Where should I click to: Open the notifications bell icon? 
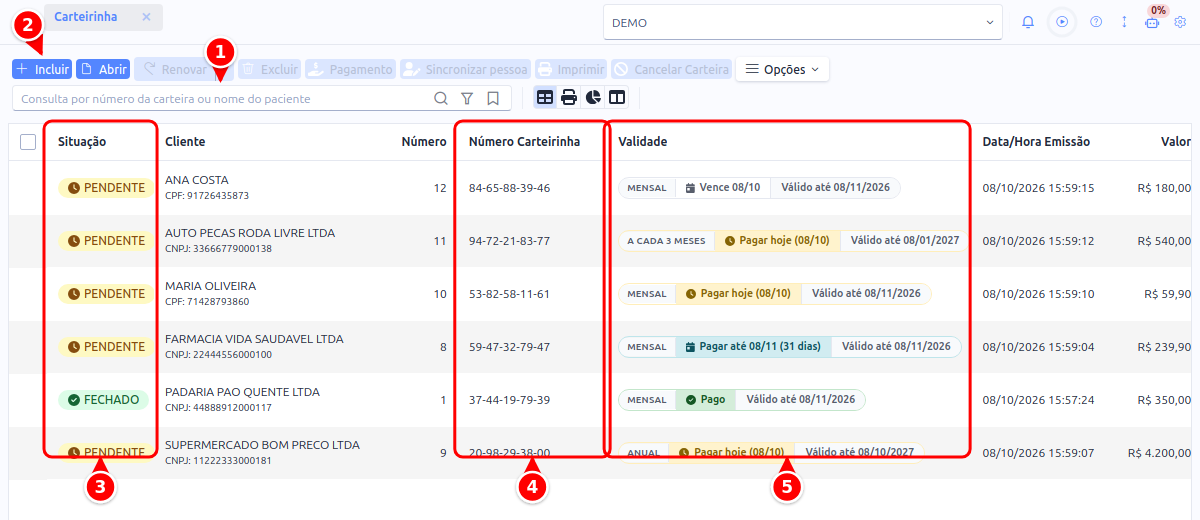[x=1028, y=22]
